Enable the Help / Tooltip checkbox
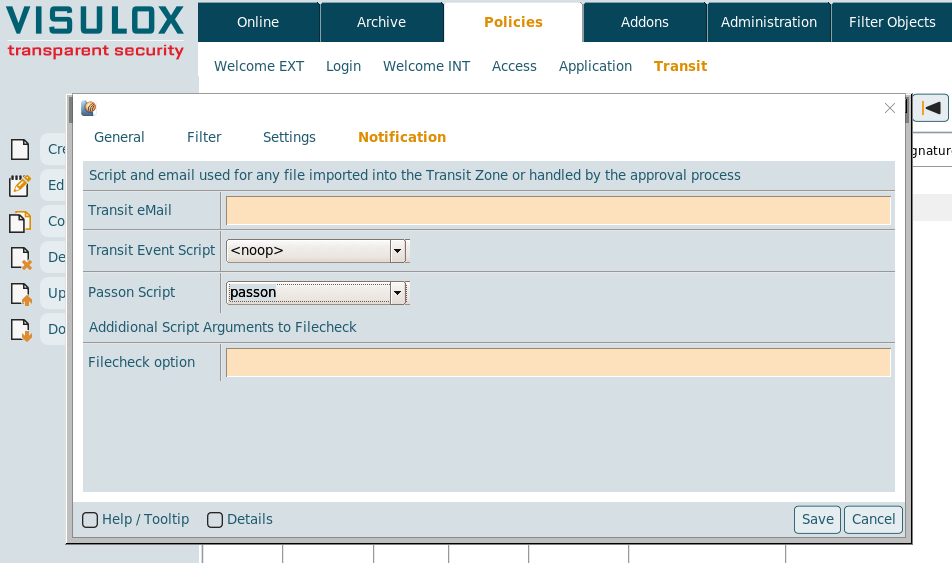This screenshot has width=952, height=563. (x=90, y=520)
